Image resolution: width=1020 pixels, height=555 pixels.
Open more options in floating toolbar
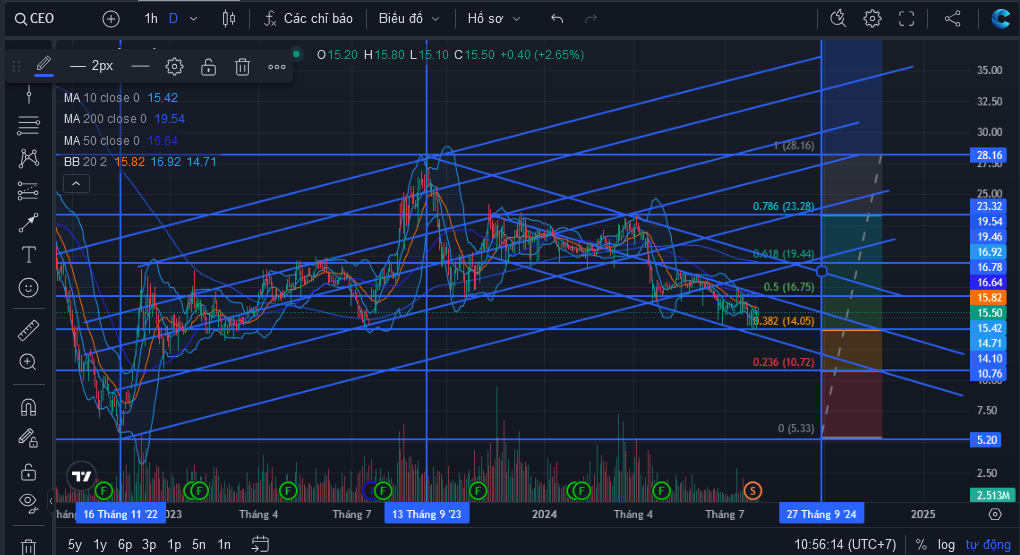pyautogui.click(x=276, y=66)
